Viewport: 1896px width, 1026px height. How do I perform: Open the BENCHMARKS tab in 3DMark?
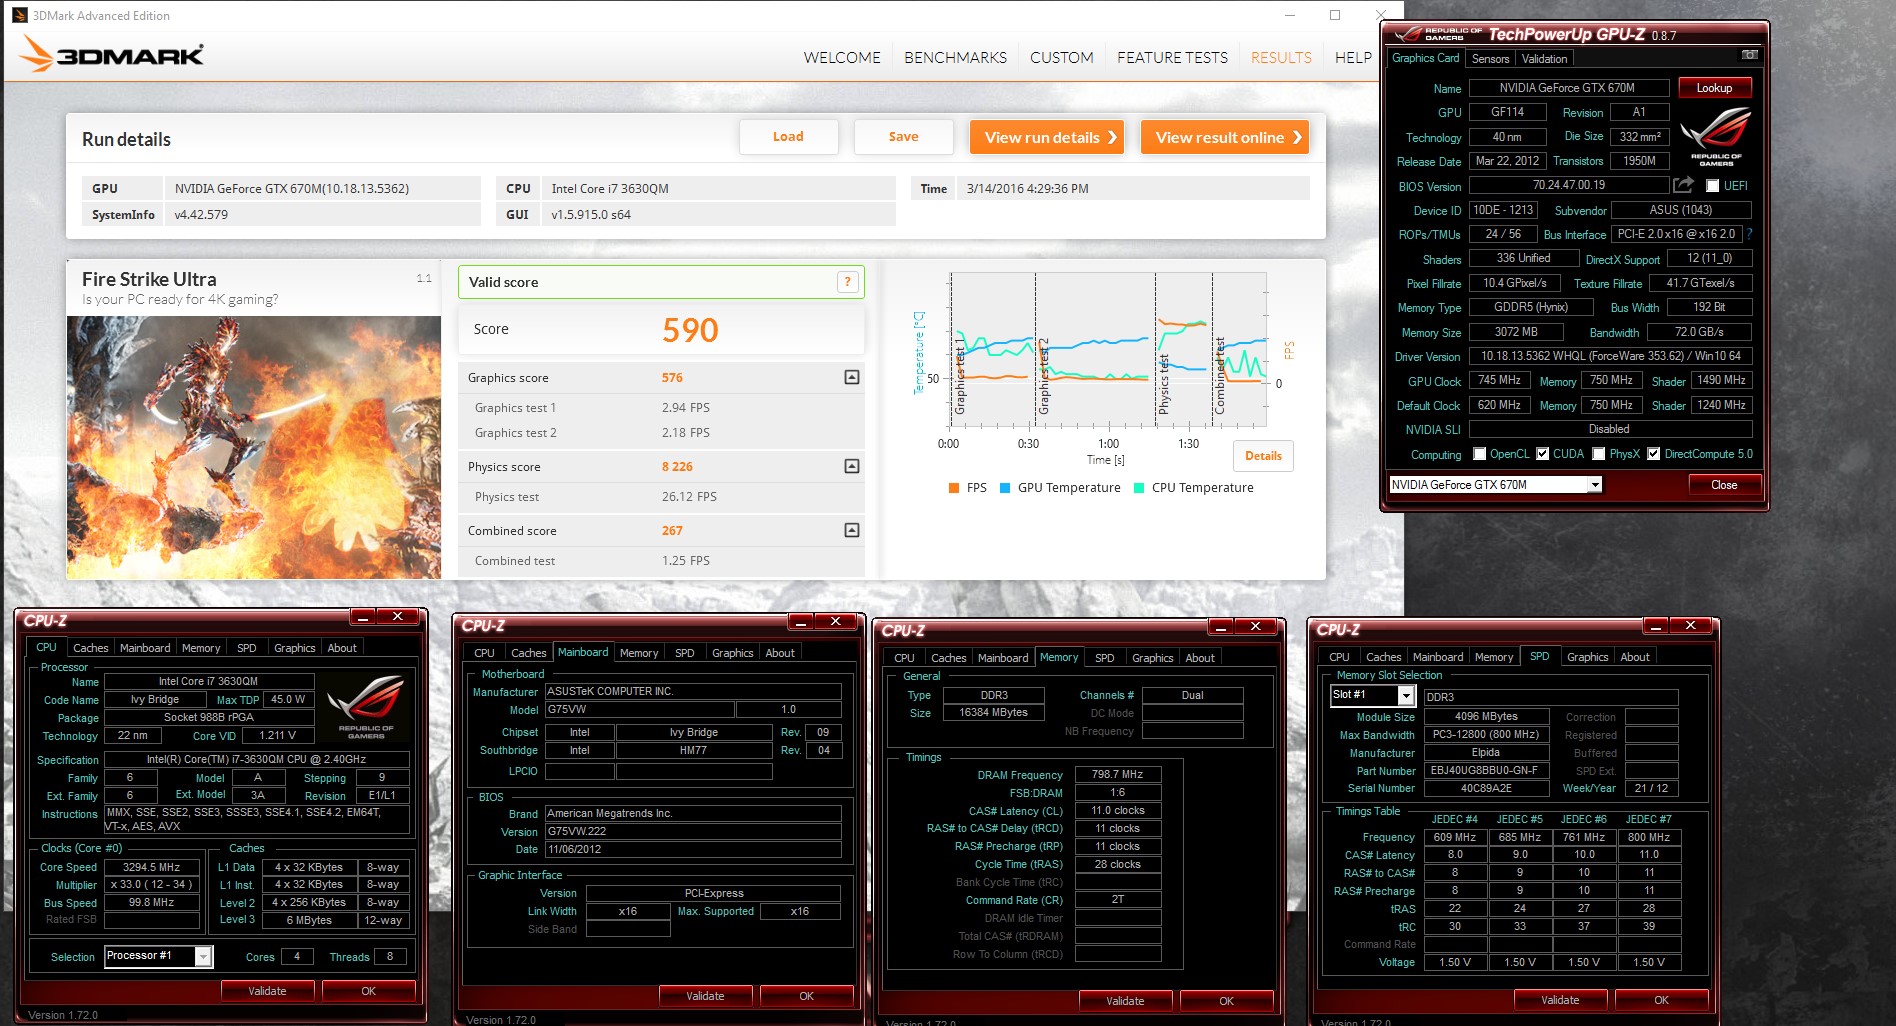click(x=955, y=58)
